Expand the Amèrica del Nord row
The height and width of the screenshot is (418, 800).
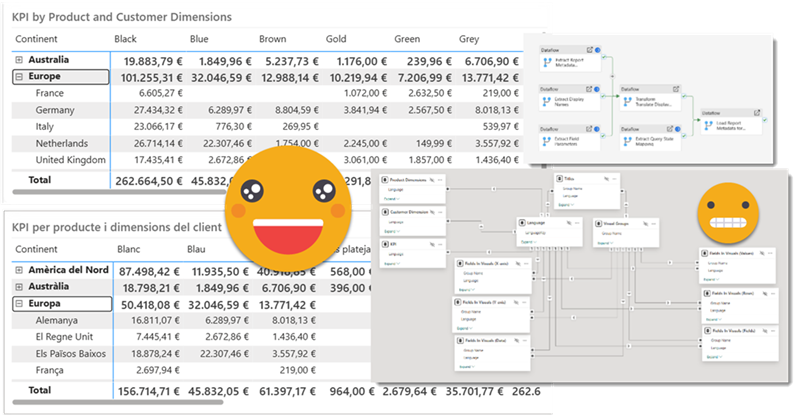click(x=19, y=271)
